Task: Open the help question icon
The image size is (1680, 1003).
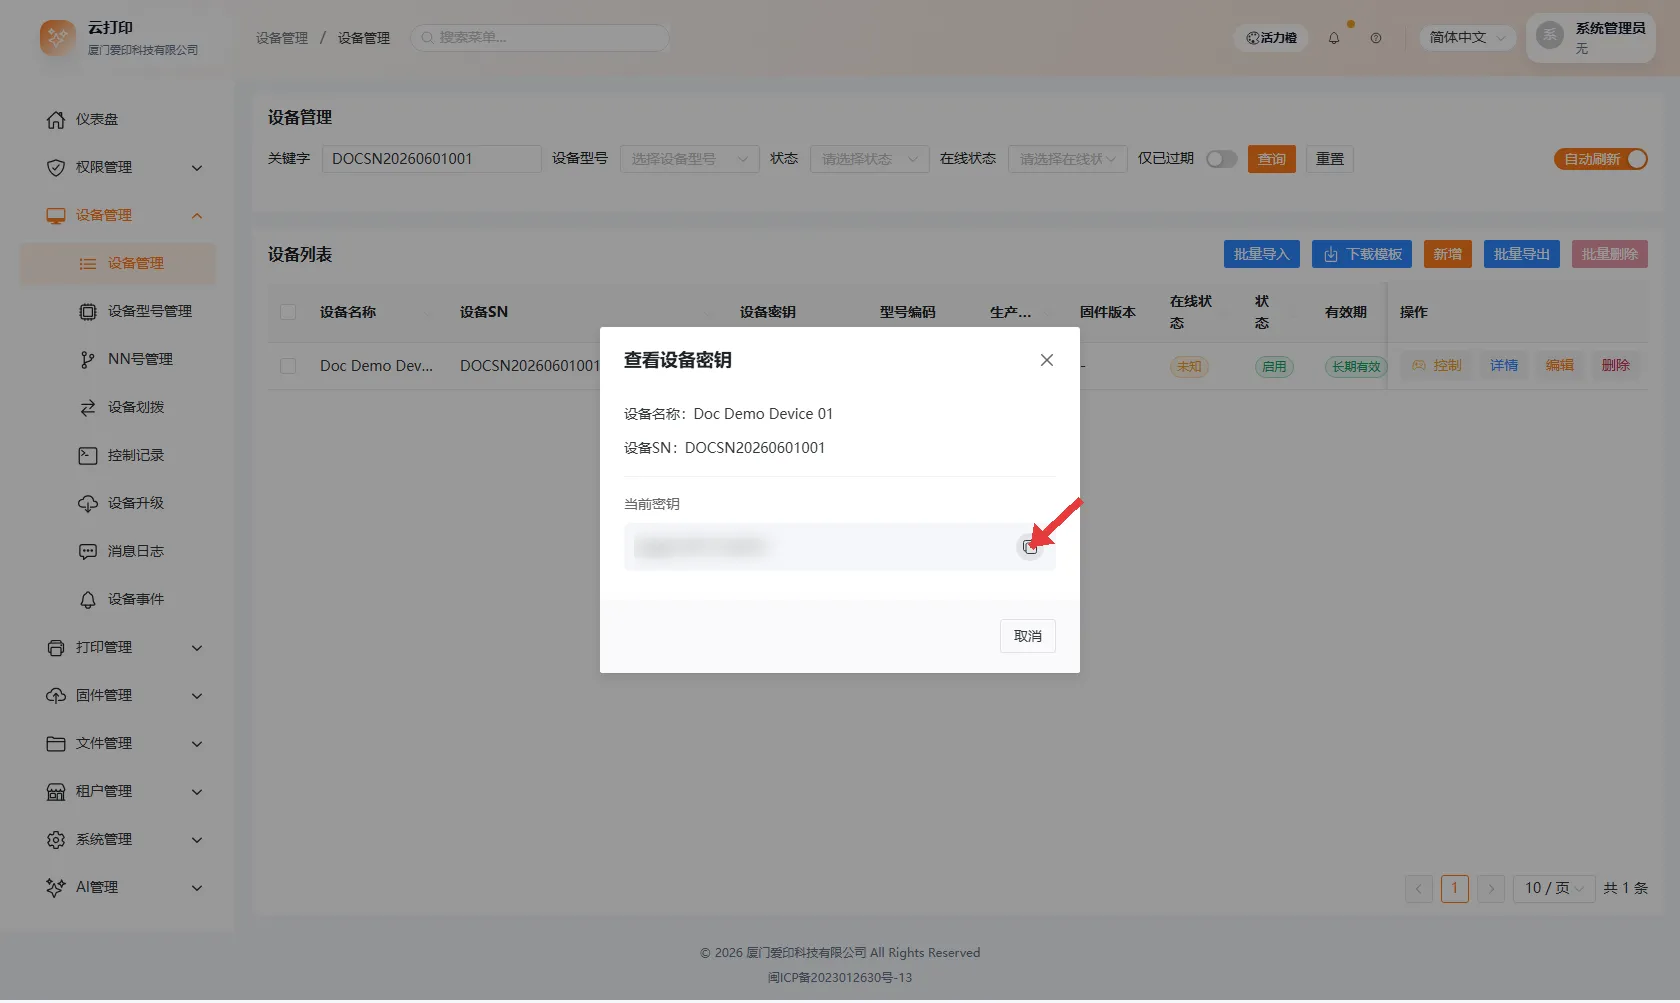Action: 1376,38
